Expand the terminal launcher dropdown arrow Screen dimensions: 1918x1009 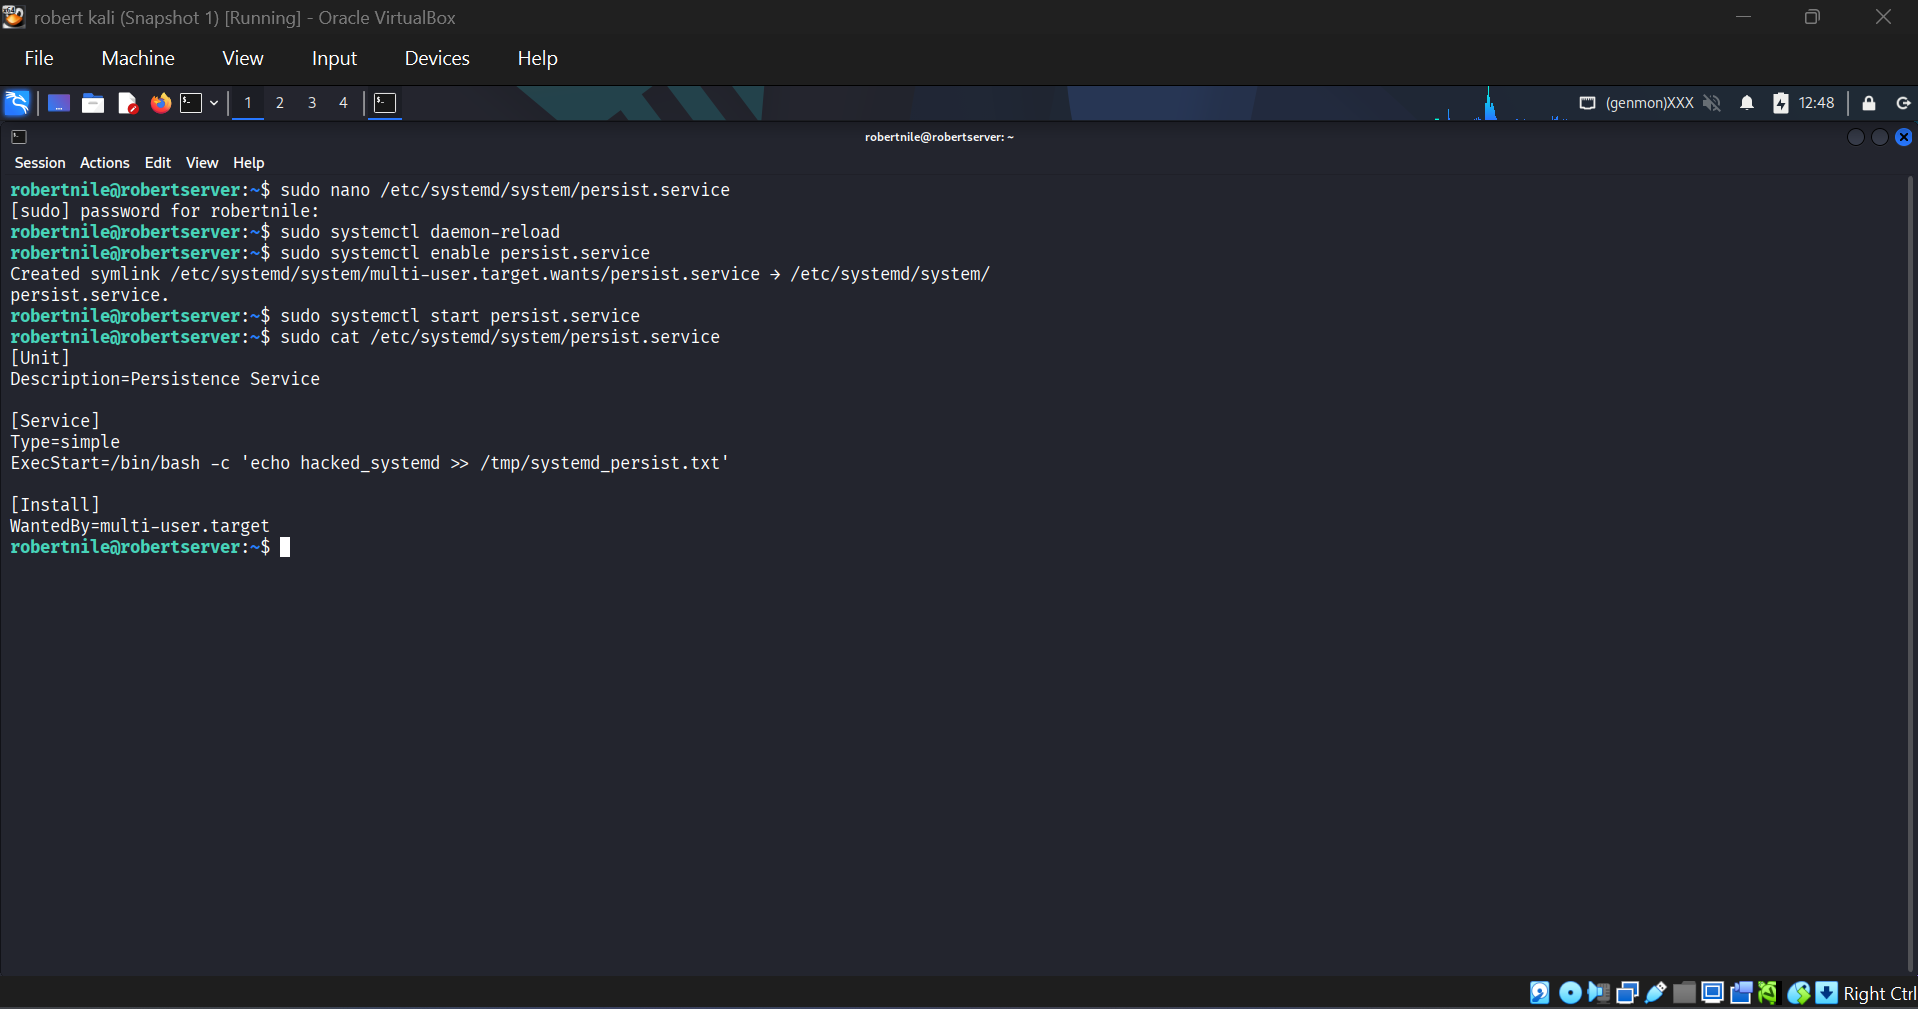click(x=214, y=103)
